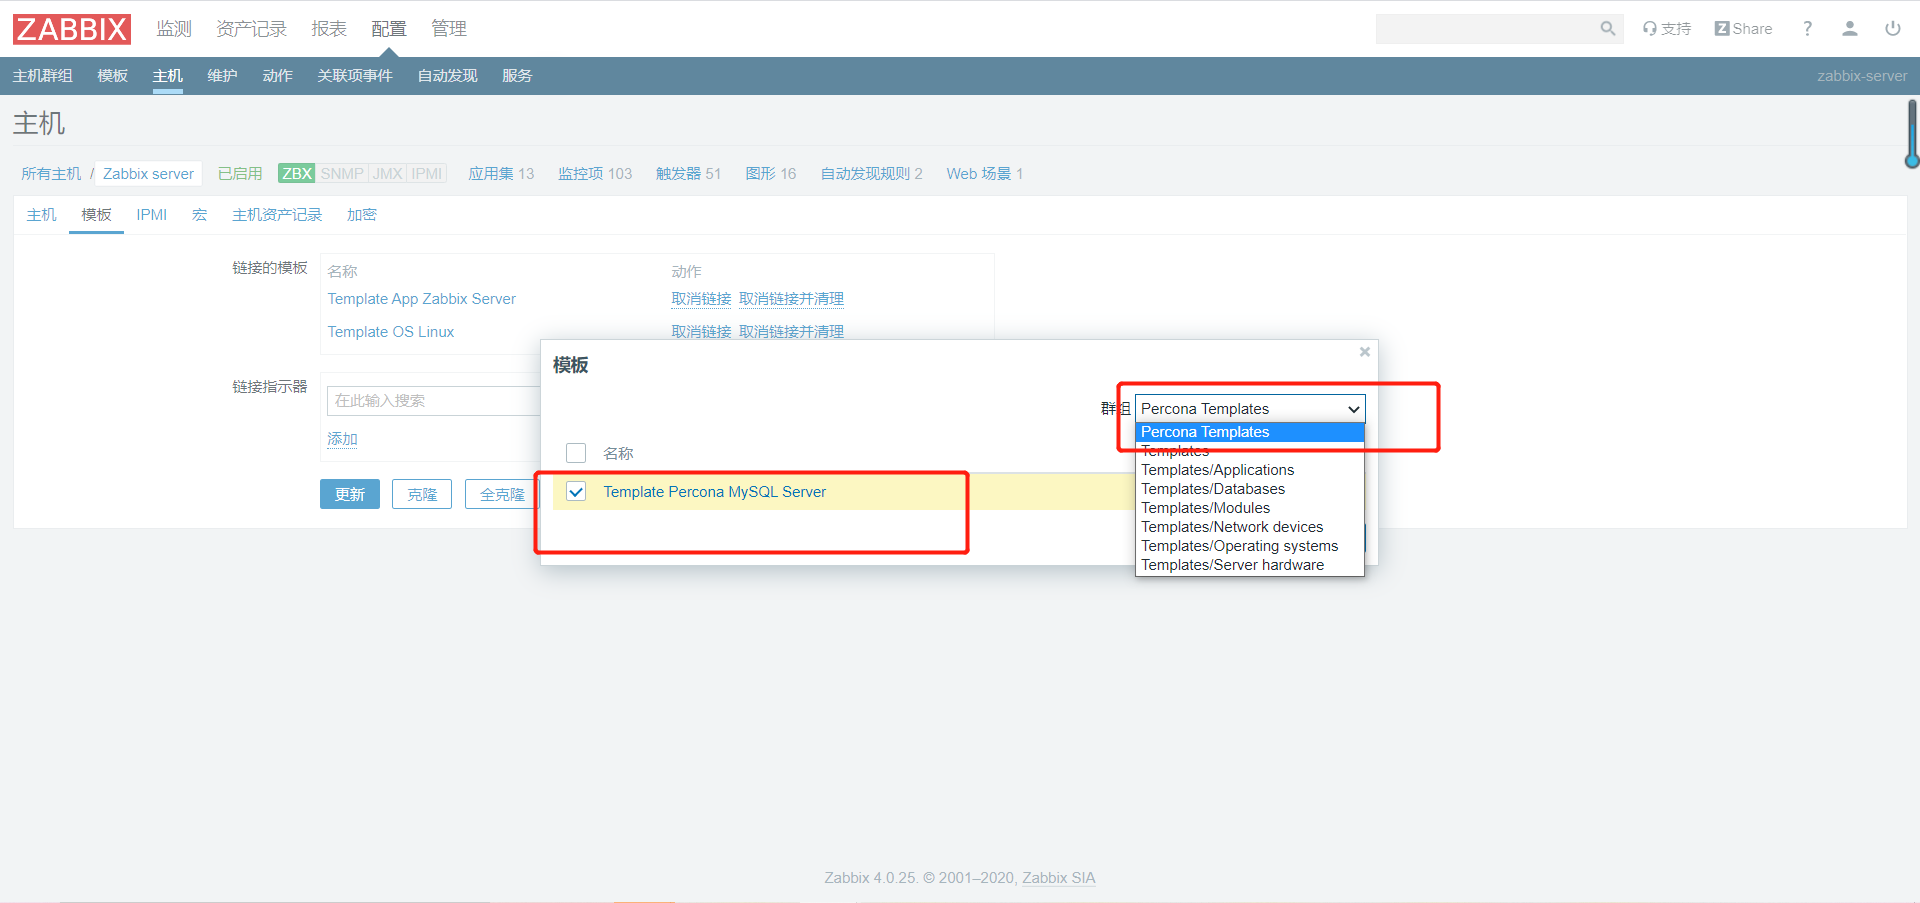Choose Templates/Applications group option

(1250, 470)
